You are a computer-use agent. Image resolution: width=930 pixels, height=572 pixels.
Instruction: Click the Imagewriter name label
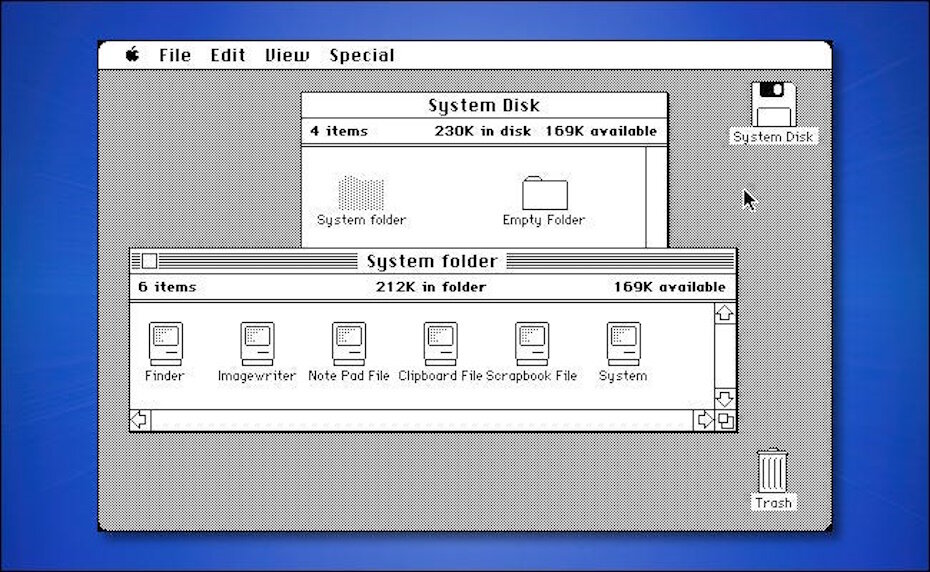[257, 376]
